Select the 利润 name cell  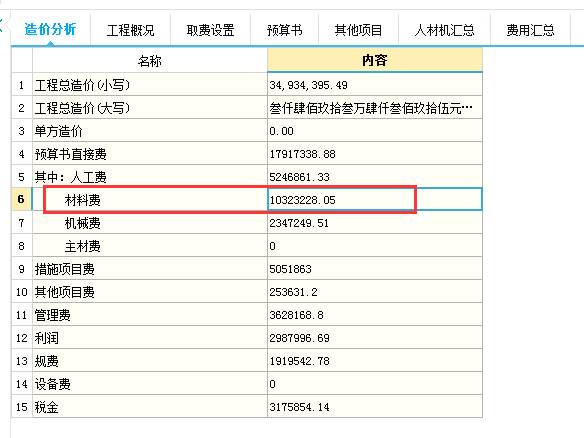[x=150, y=338]
